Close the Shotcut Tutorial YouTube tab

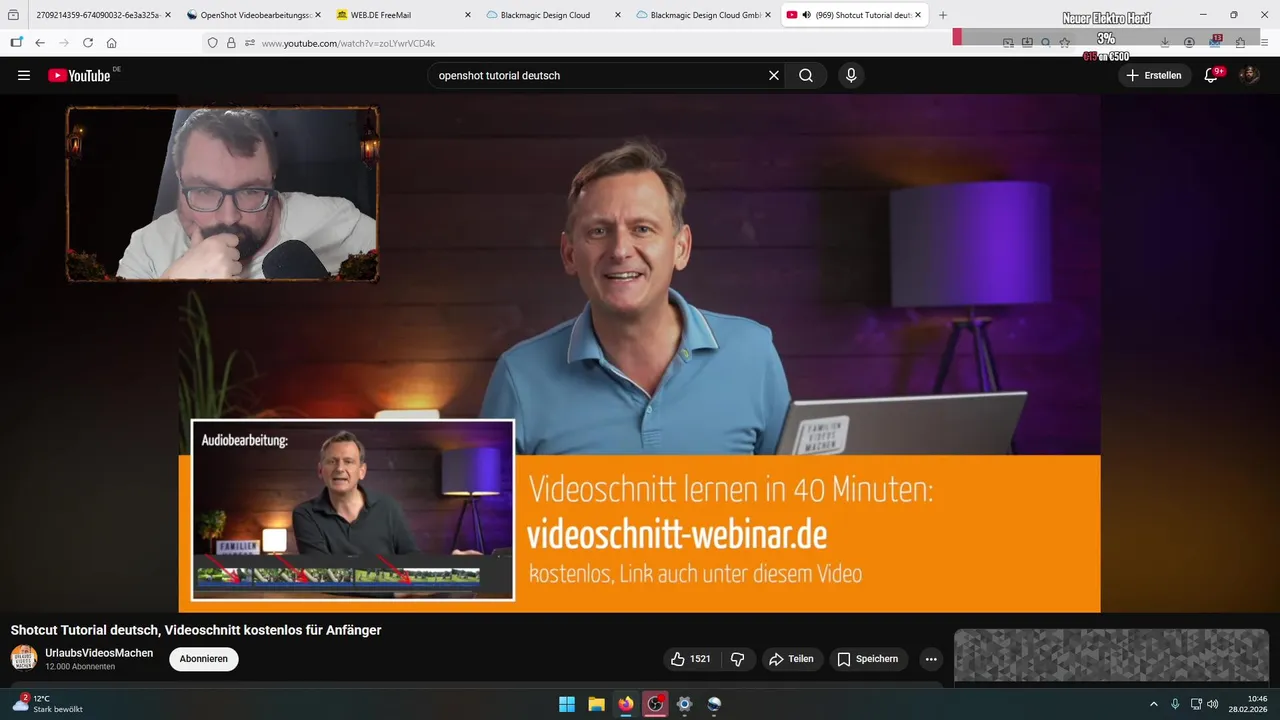pos(918,15)
